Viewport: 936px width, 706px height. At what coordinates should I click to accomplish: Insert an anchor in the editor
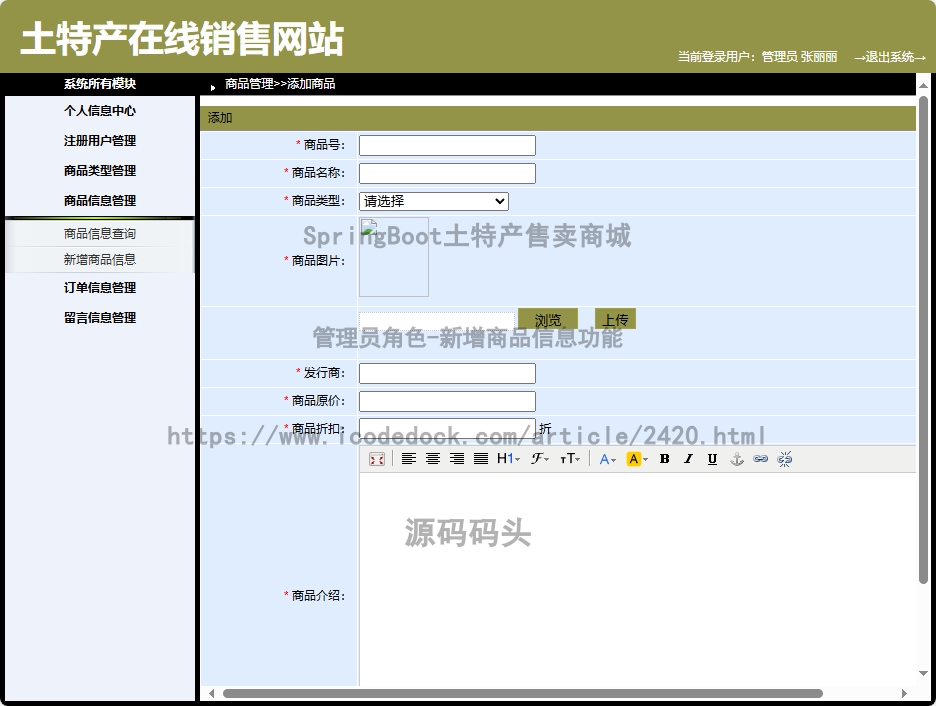pos(737,459)
